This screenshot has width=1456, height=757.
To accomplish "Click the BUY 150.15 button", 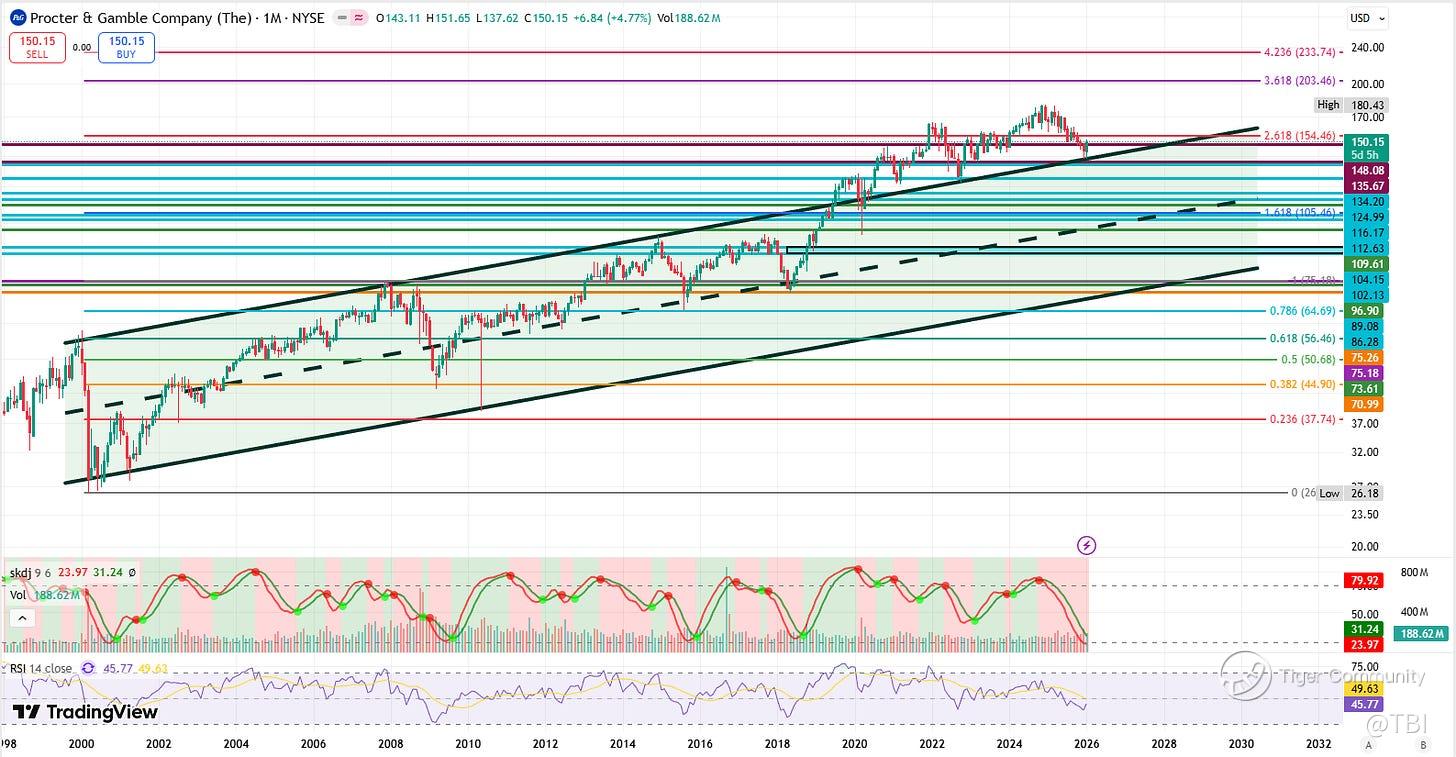I will click(126, 47).
